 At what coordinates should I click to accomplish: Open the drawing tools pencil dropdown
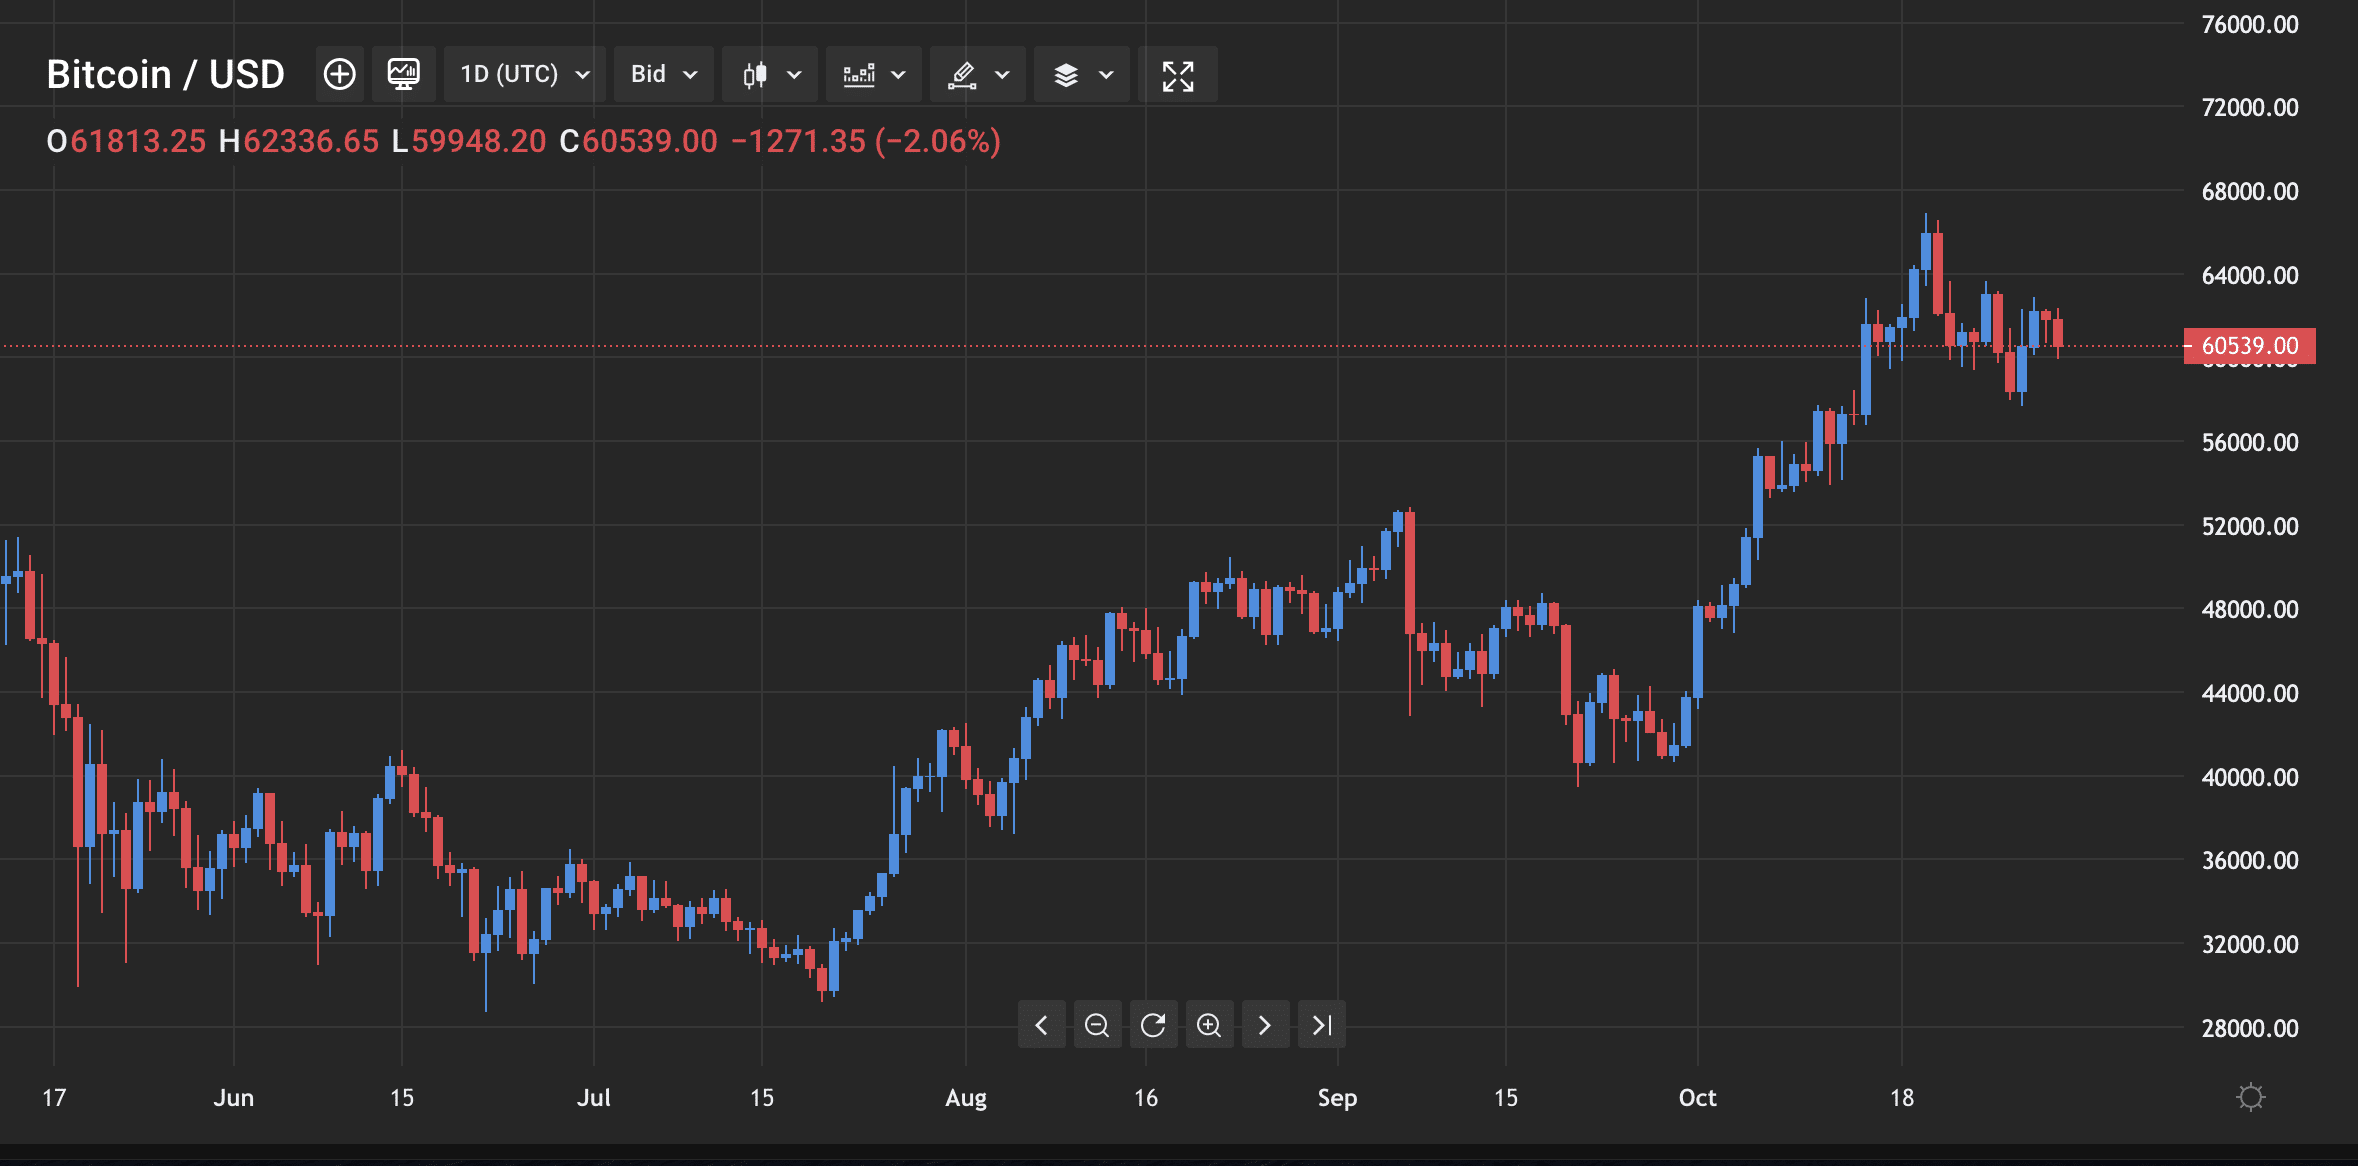pos(978,74)
